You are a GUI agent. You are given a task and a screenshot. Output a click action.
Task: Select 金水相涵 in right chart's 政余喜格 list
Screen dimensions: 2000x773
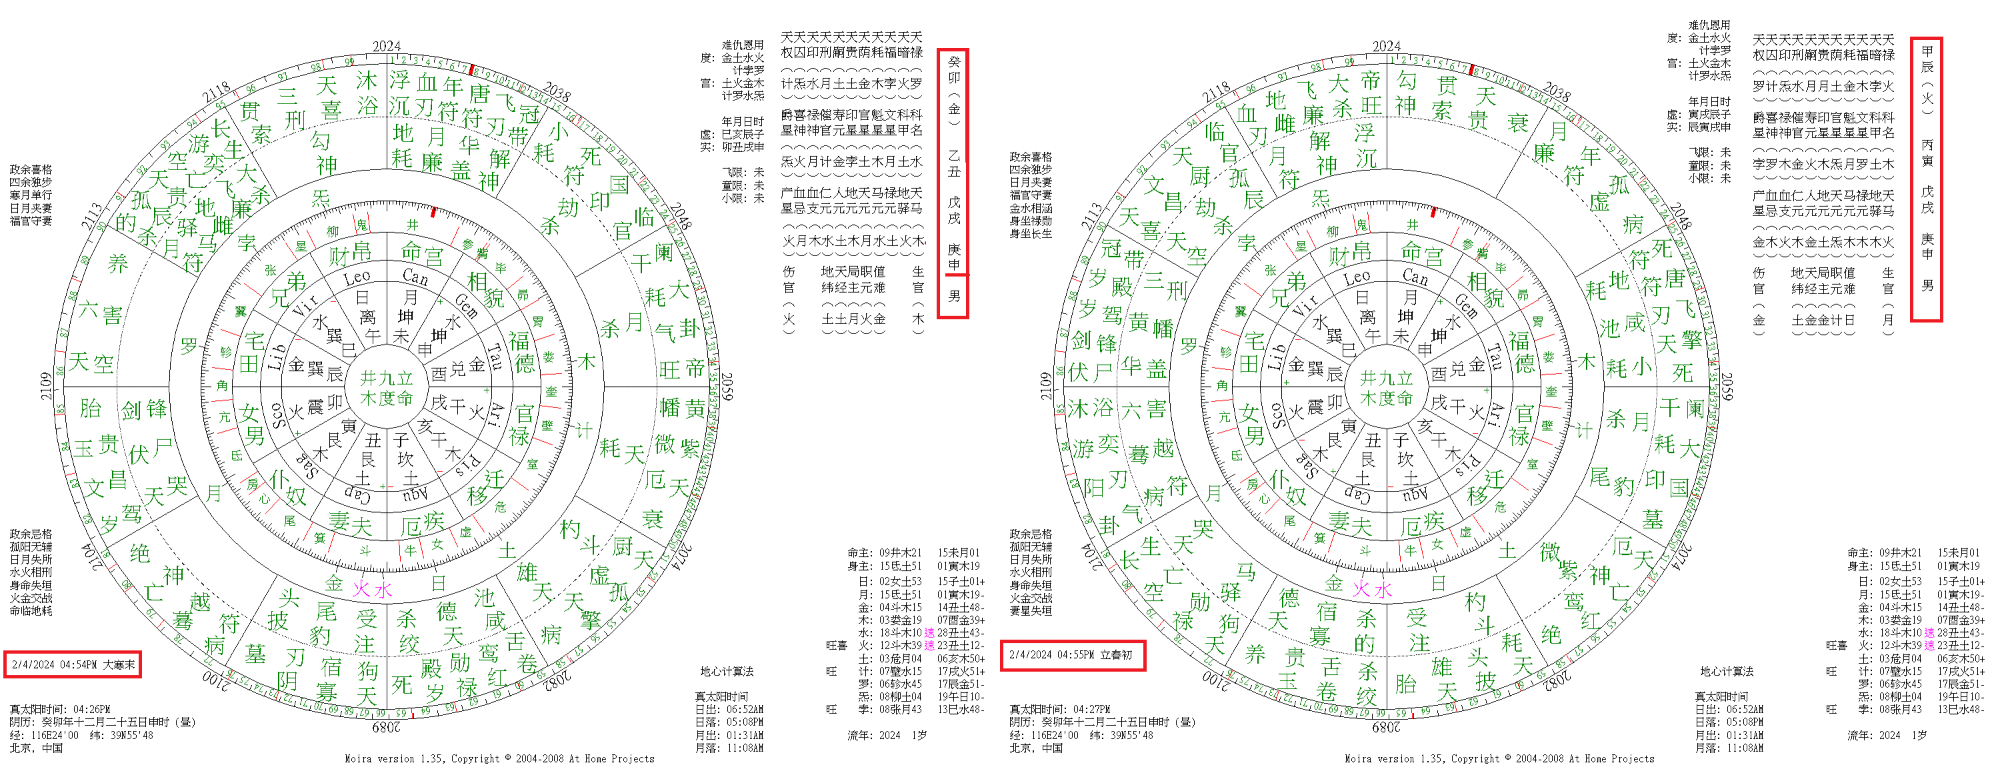1031,208
